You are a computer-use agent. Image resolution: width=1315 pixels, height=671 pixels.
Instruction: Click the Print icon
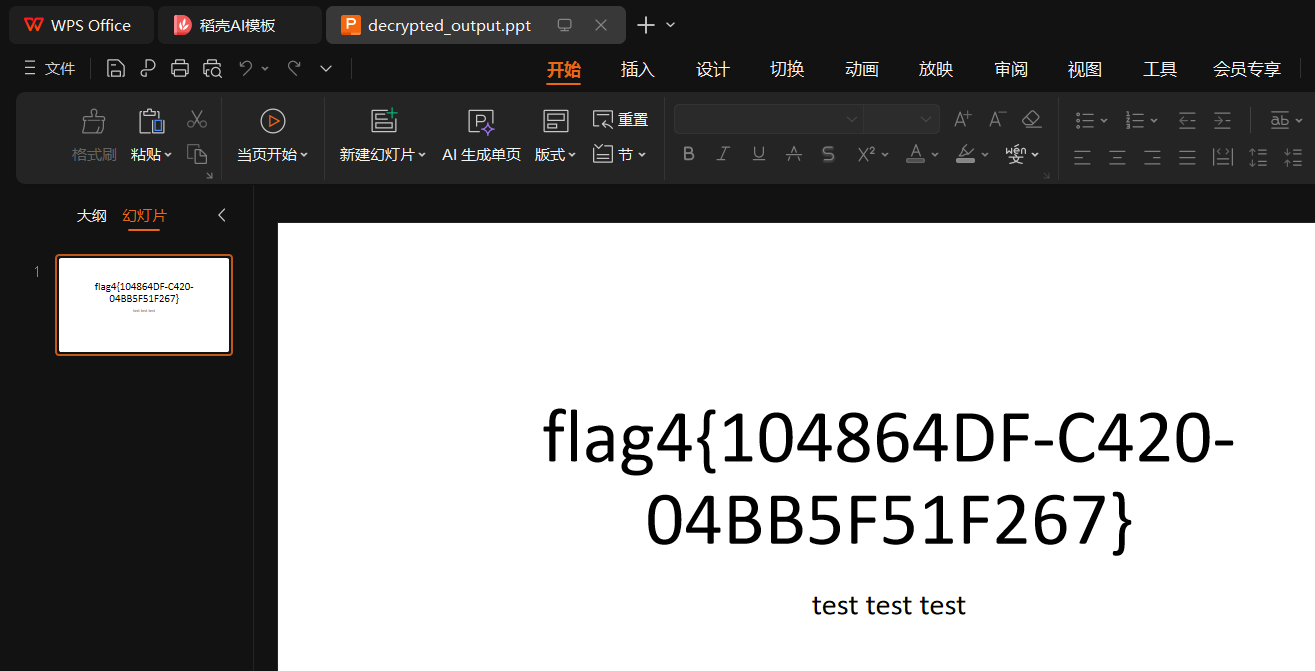click(x=180, y=68)
